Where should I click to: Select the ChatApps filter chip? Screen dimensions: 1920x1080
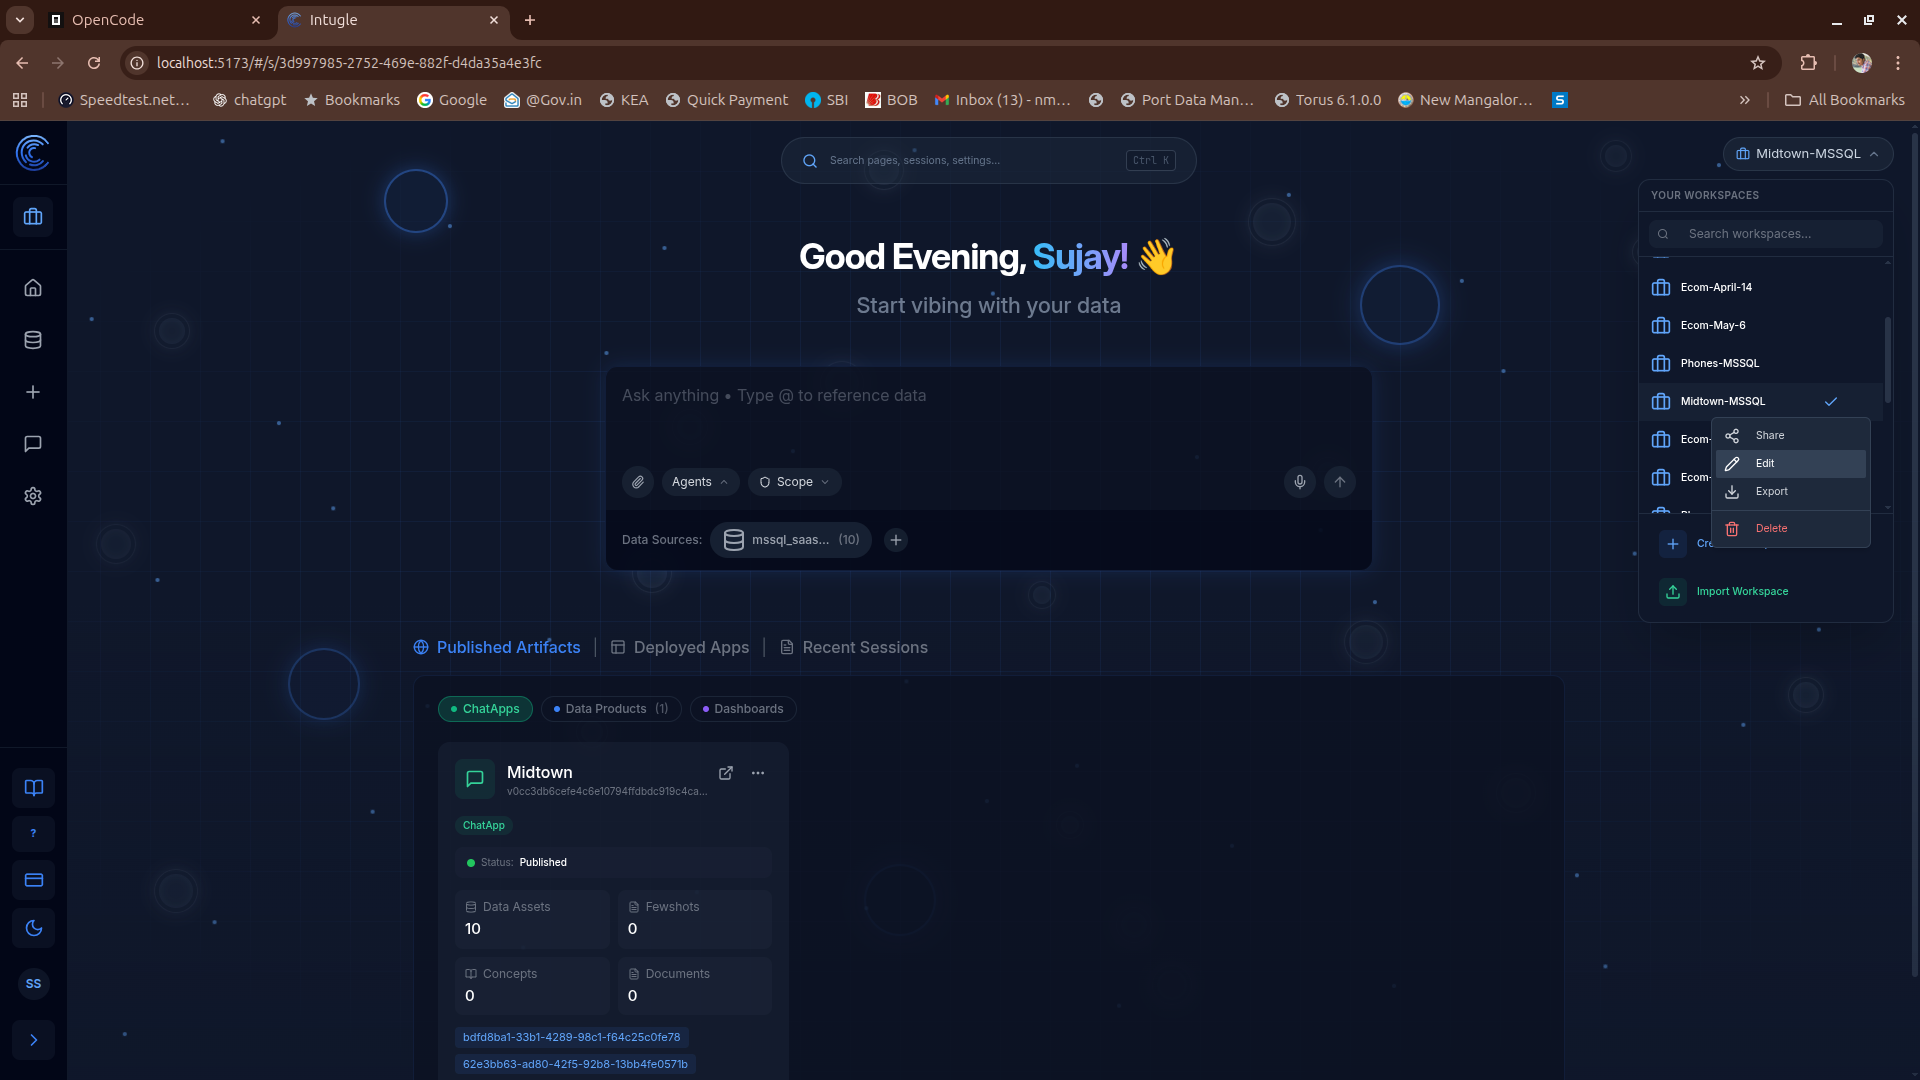coord(485,709)
